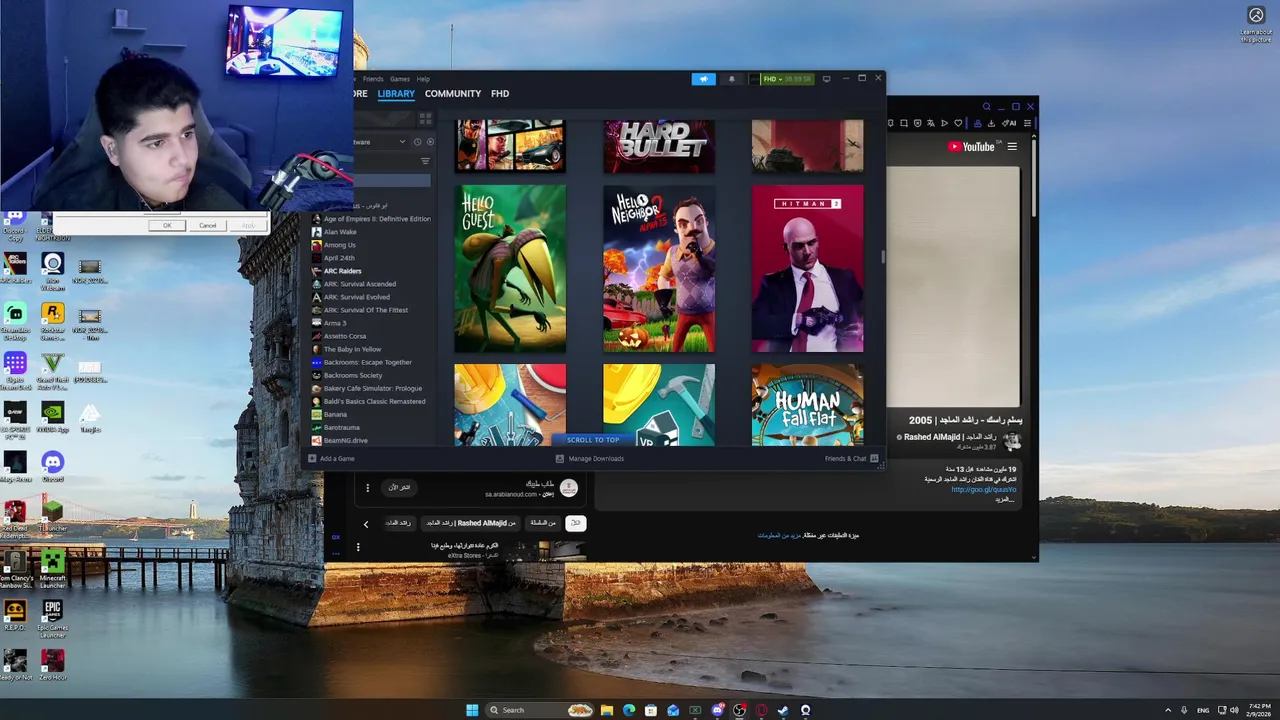Click Cancel in the small dialog

207,225
